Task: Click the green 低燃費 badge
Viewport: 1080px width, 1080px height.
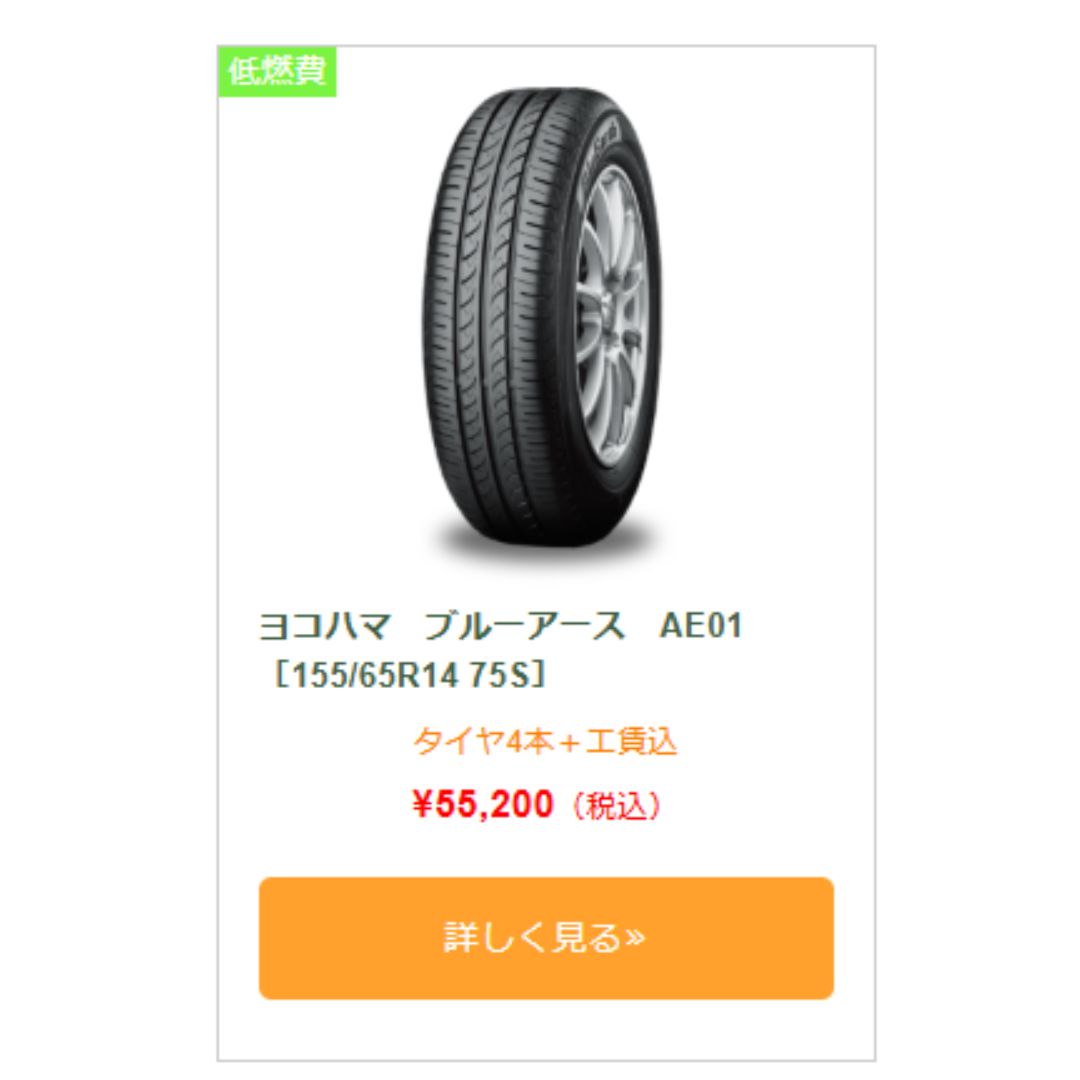Action: coord(277,72)
